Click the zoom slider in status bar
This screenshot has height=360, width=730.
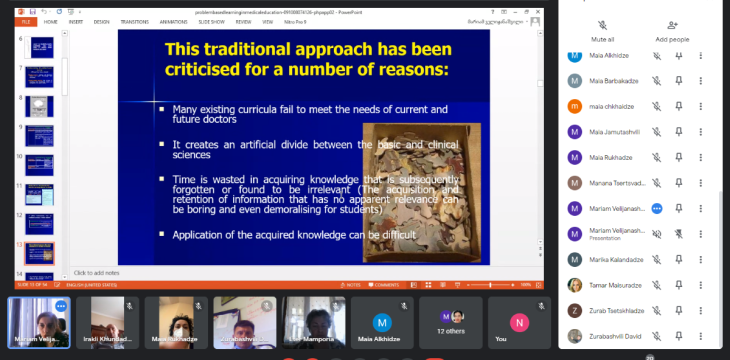coord(490,285)
